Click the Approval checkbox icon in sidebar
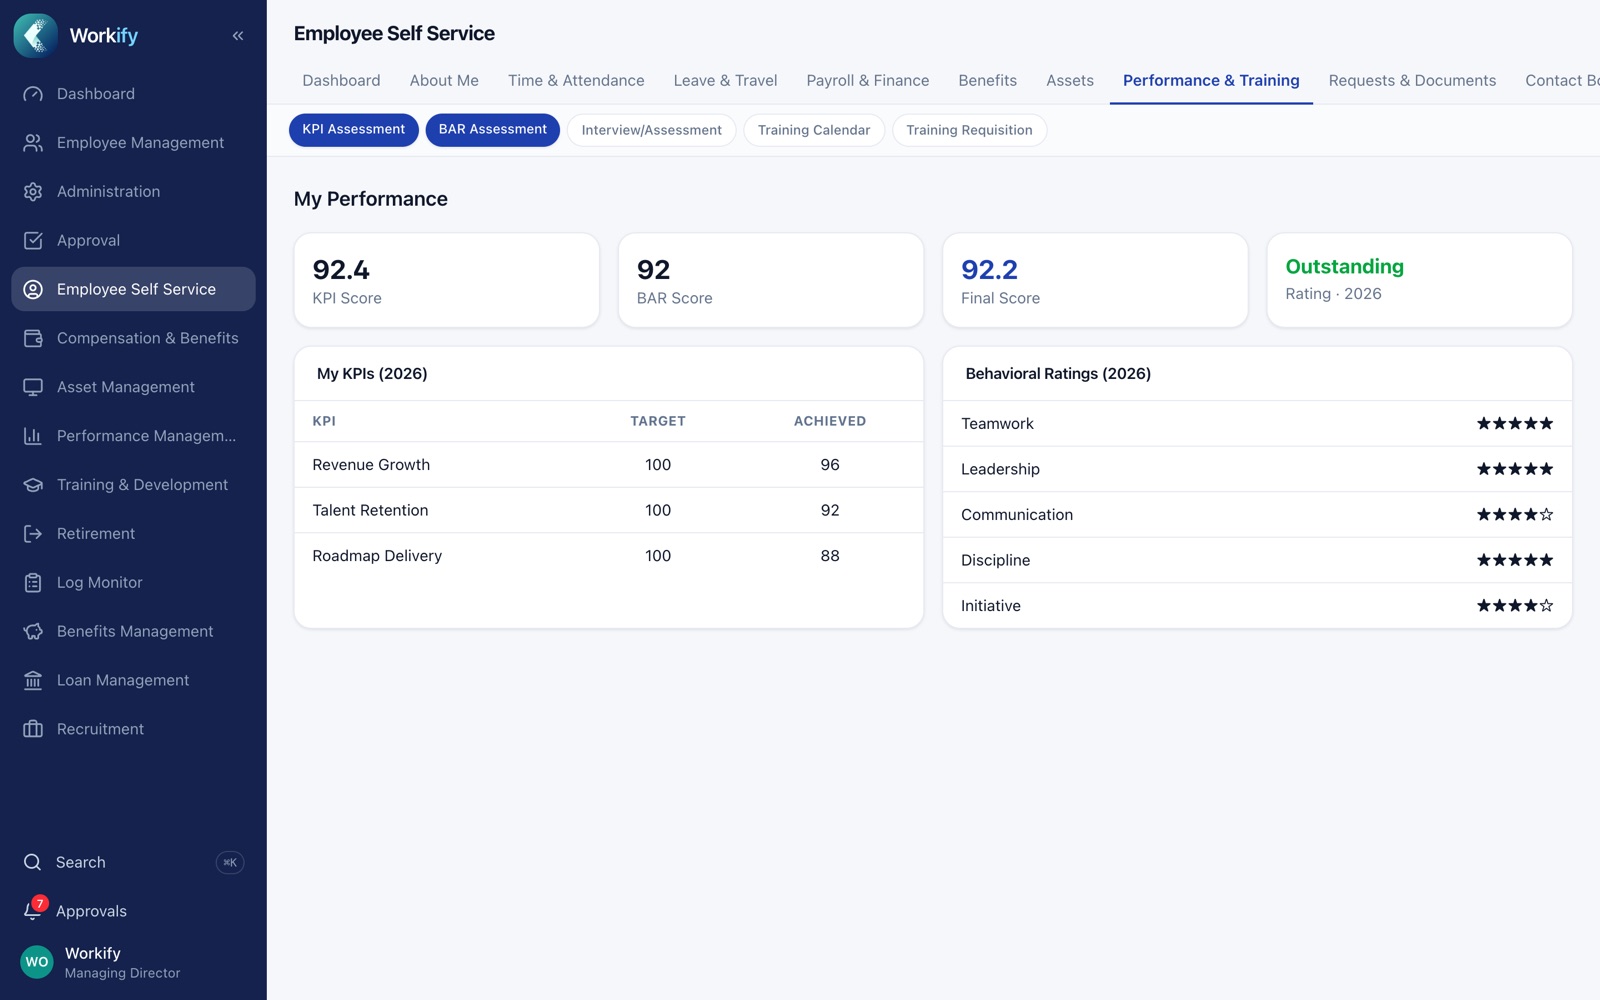This screenshot has width=1600, height=1000. [33, 241]
